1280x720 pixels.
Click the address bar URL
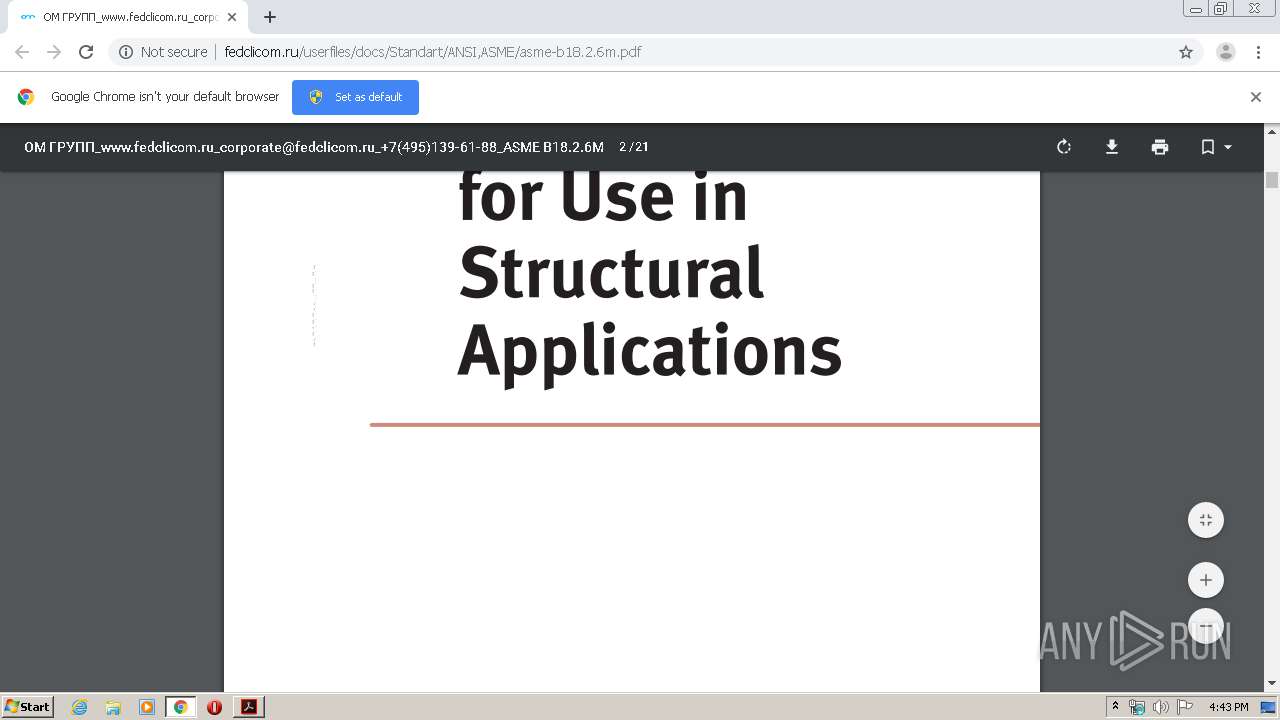[x=433, y=52]
